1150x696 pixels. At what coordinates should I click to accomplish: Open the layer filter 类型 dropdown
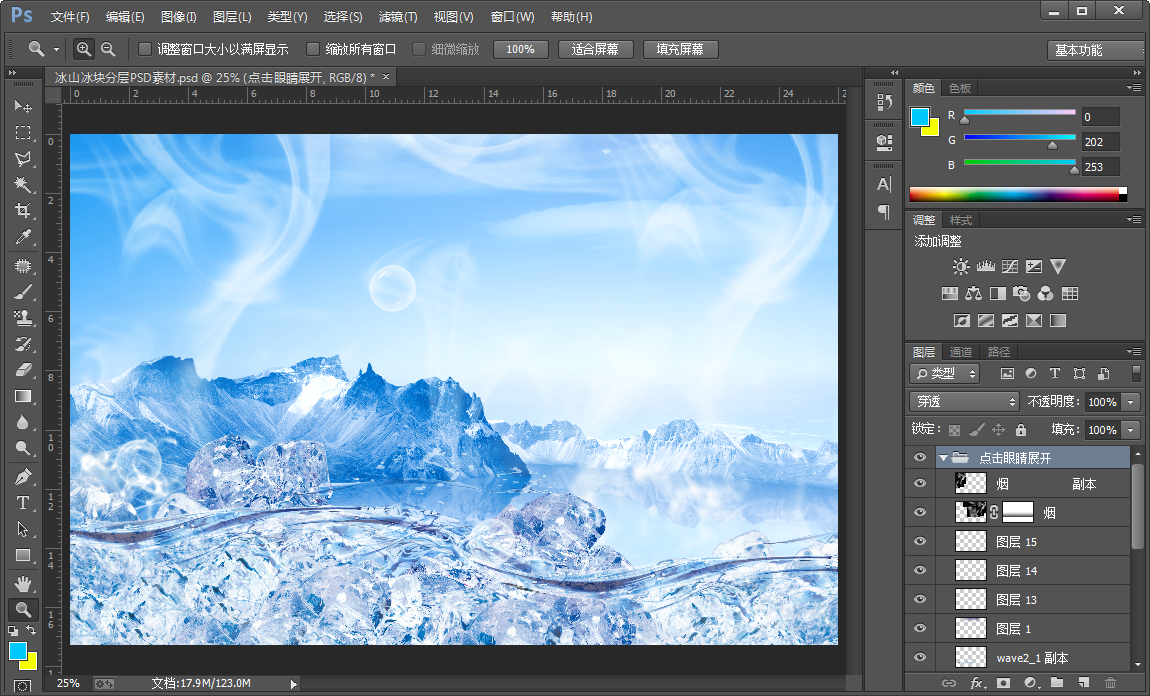[x=945, y=373]
